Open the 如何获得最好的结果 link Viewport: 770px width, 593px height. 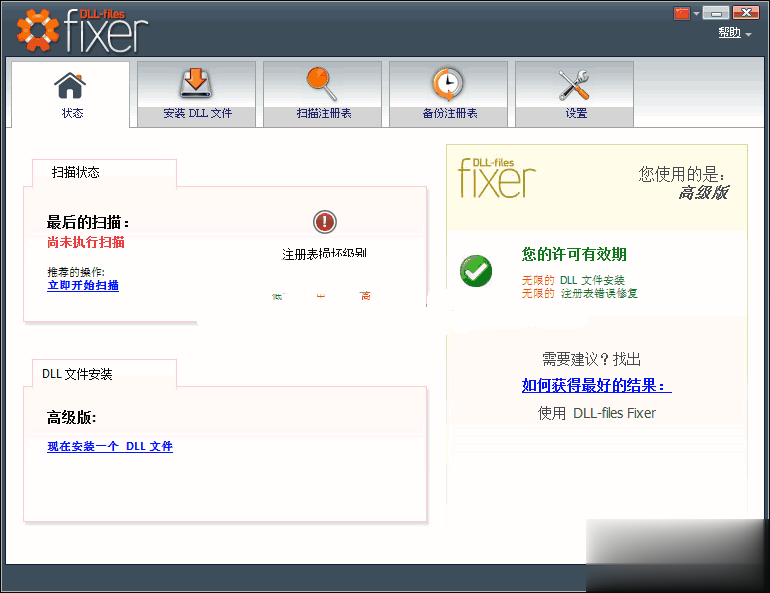click(597, 385)
